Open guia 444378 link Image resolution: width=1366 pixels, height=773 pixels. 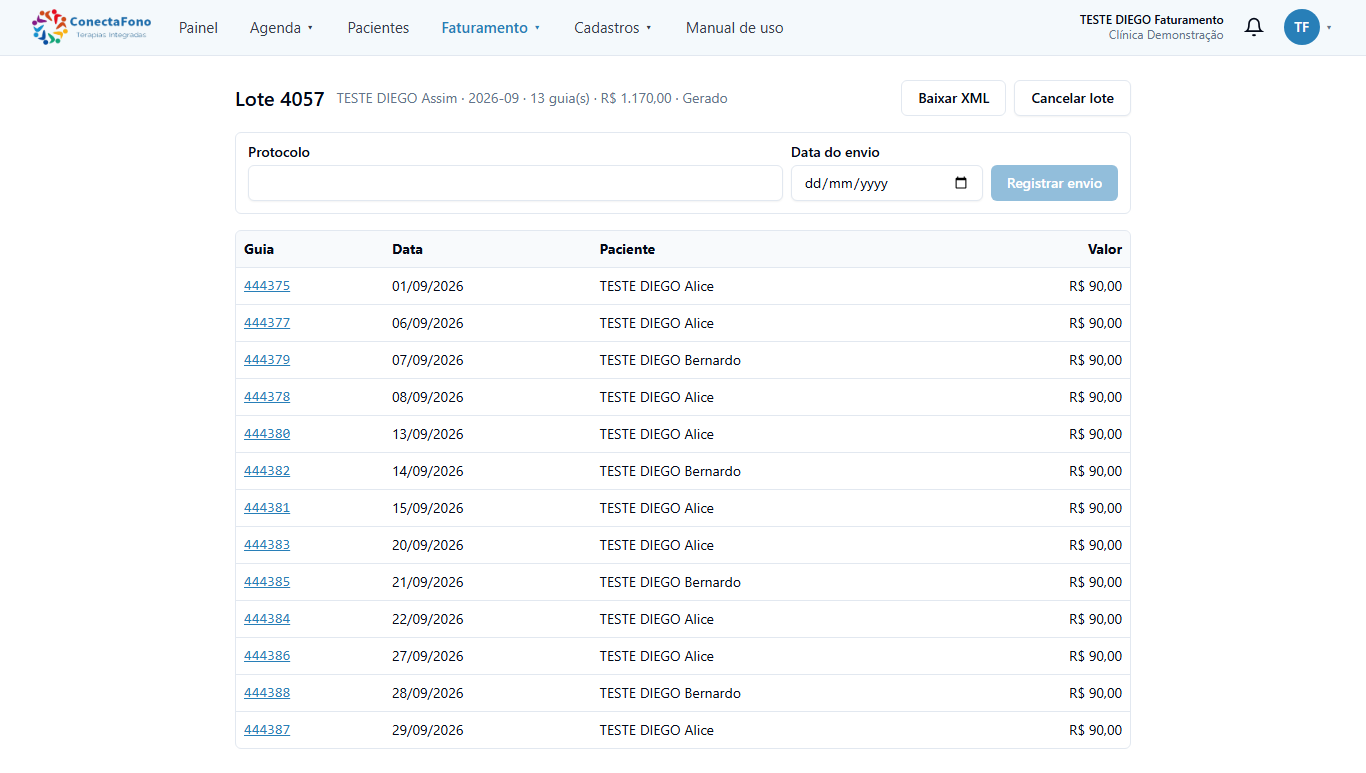[267, 397]
